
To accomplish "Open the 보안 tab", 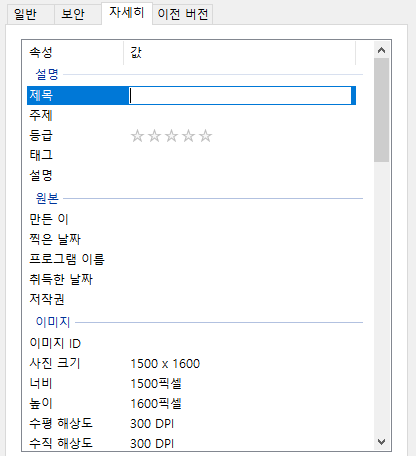I will click(78, 15).
